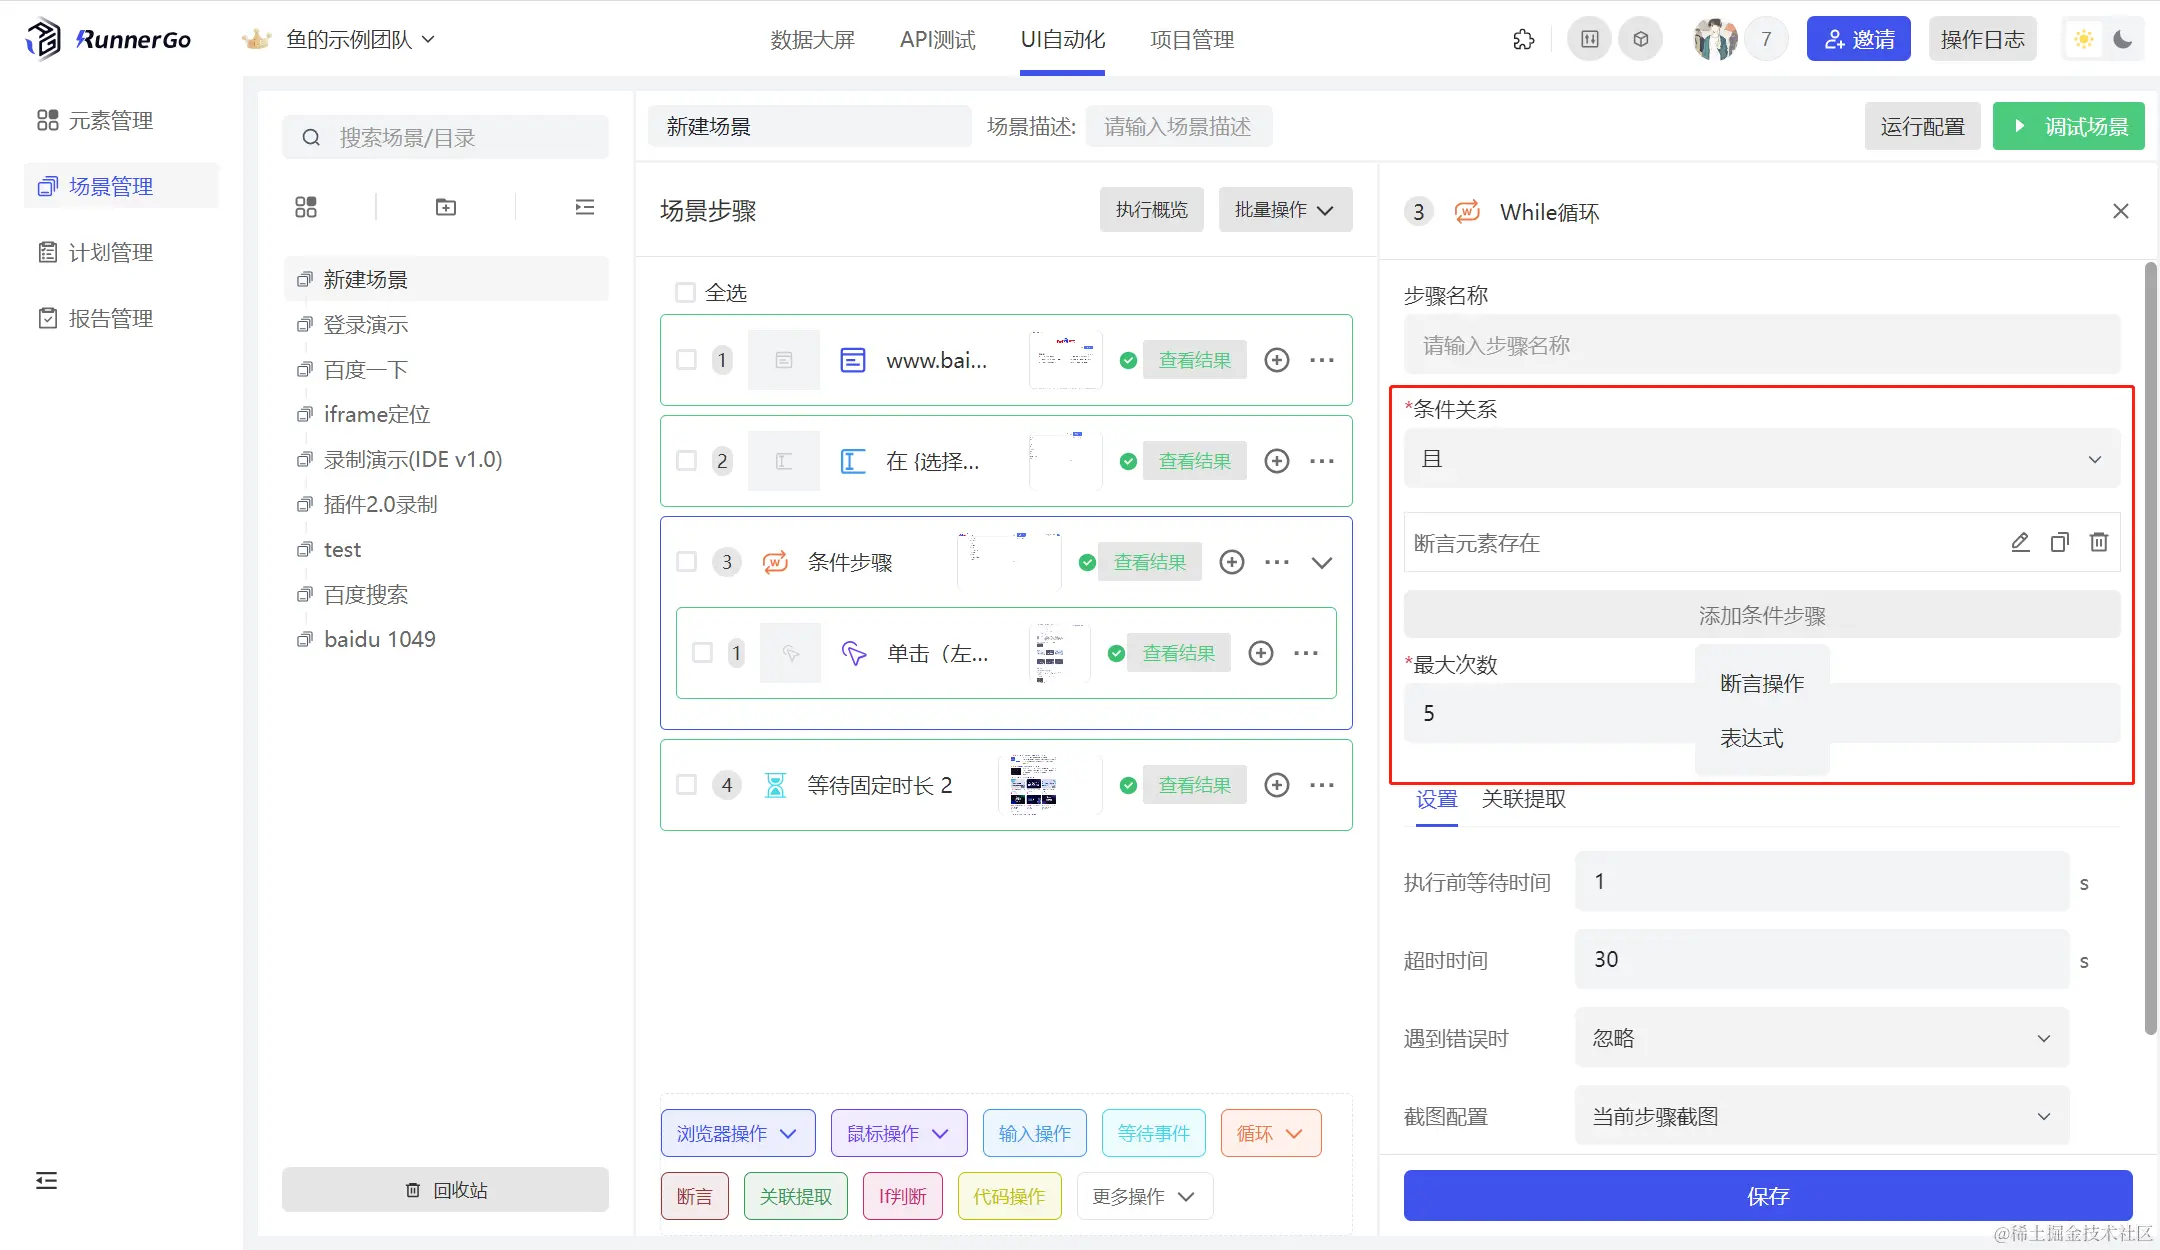The width and height of the screenshot is (2160, 1250).
Task: Delete the 断言元素存在 condition with trash icon
Action: click(x=2098, y=542)
